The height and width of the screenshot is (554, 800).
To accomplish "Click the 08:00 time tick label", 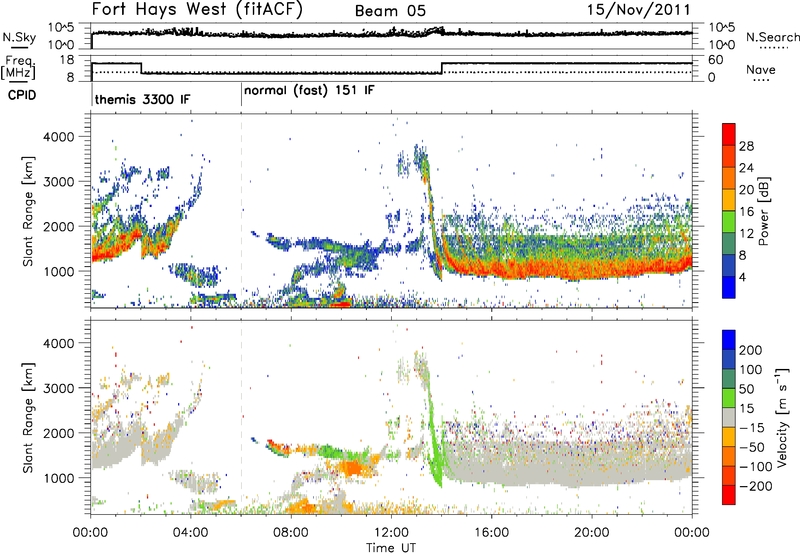I will click(x=291, y=533).
